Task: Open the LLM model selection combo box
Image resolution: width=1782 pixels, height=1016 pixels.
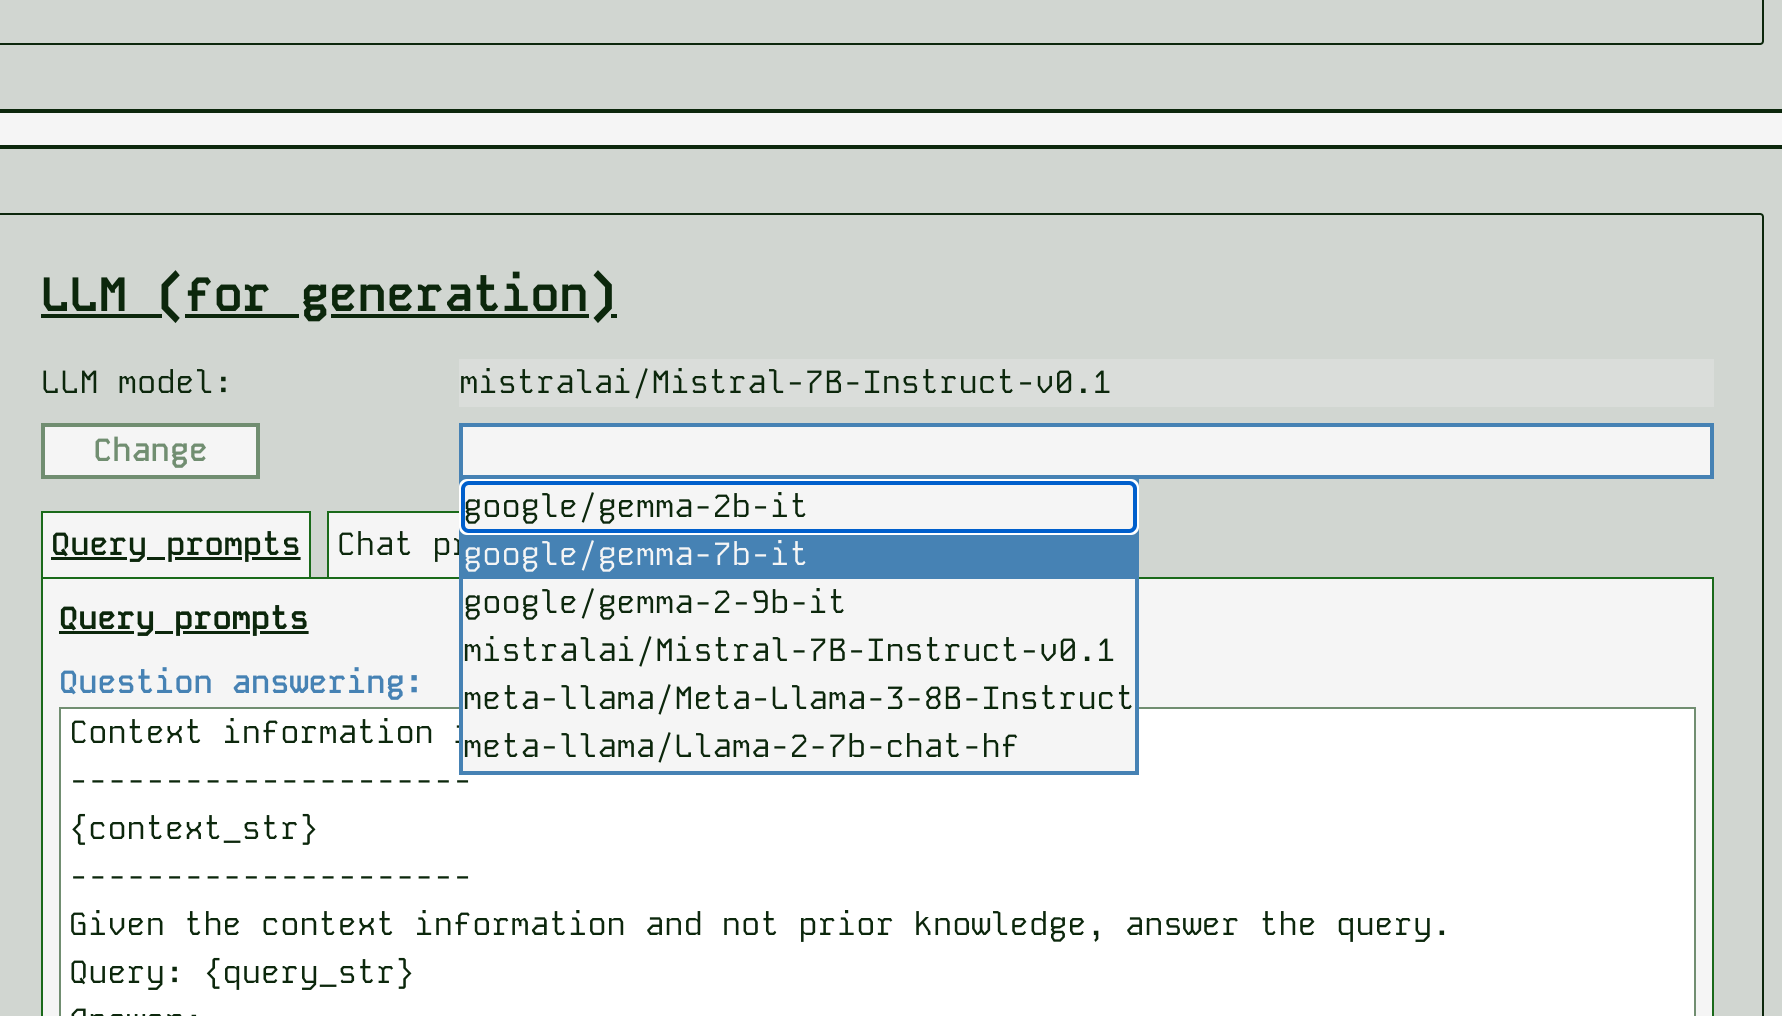Action: coord(1085,451)
